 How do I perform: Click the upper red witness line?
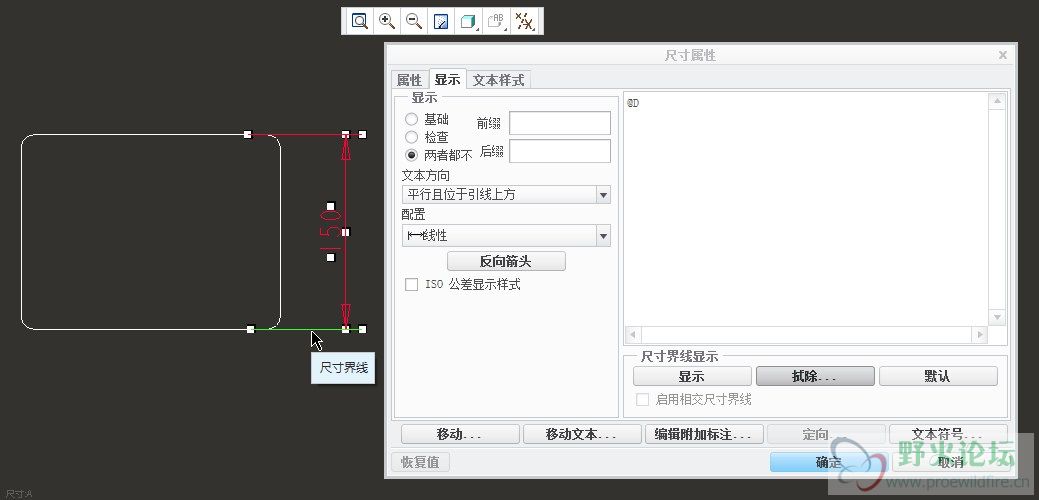point(306,135)
